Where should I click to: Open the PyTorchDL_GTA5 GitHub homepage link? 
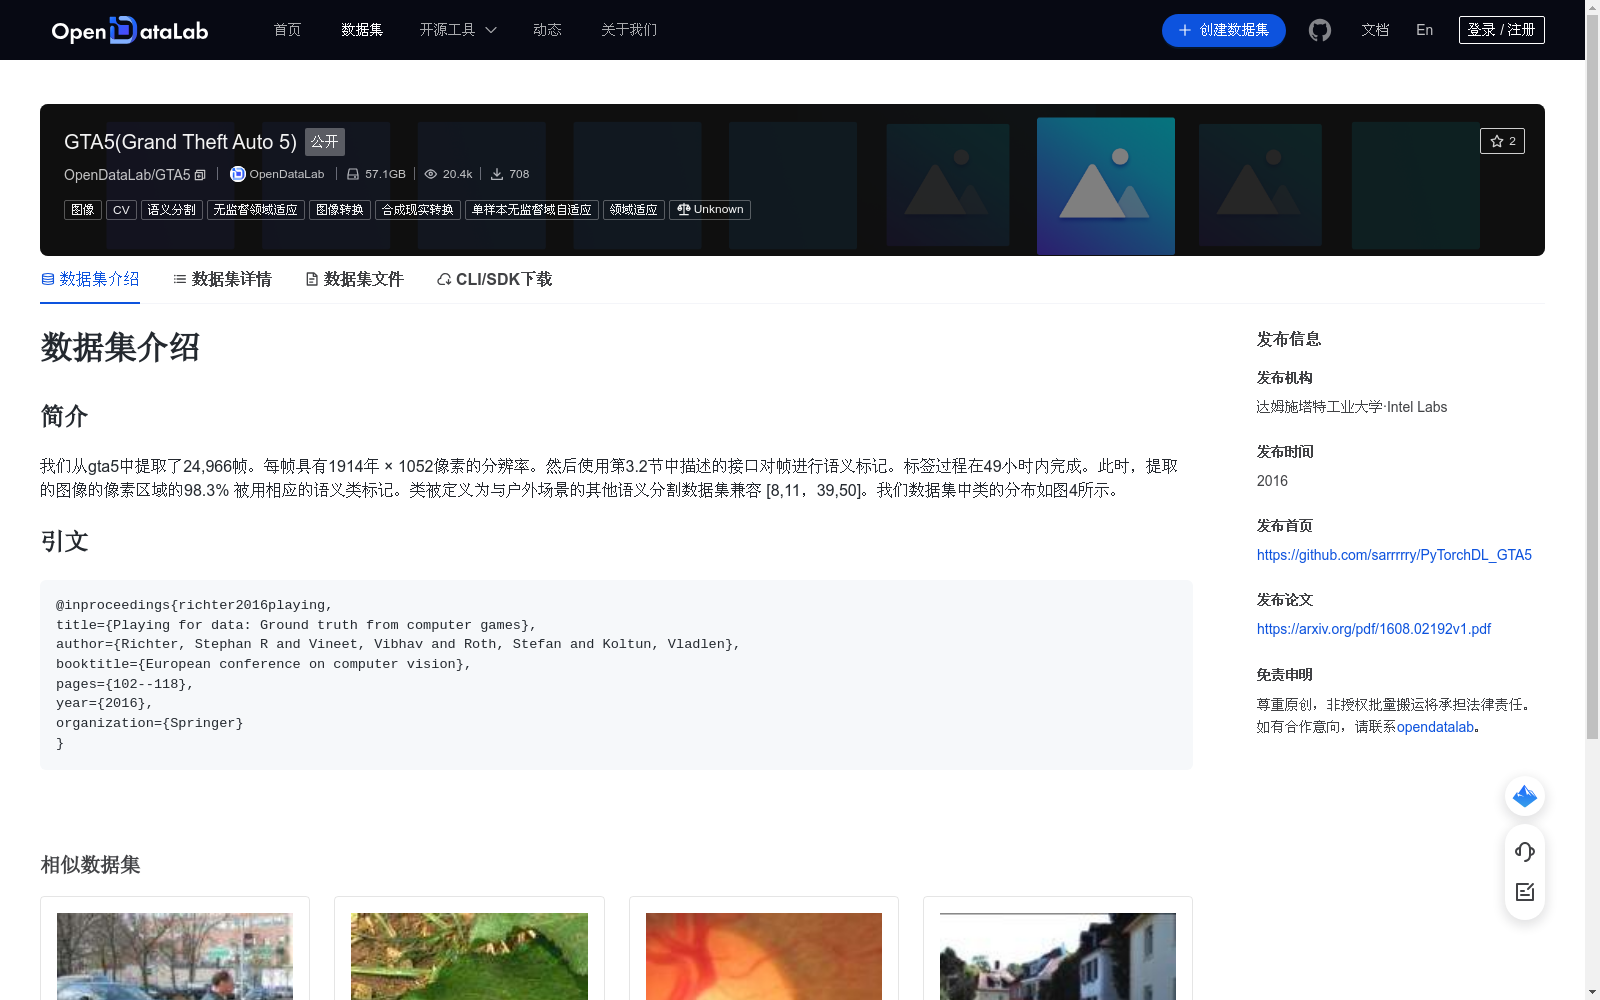point(1393,555)
